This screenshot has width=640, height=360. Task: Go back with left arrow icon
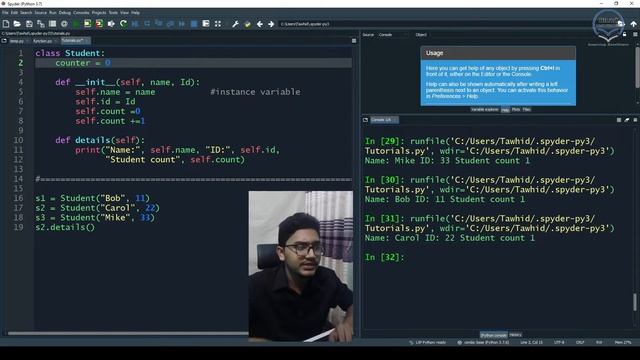click(259, 24)
